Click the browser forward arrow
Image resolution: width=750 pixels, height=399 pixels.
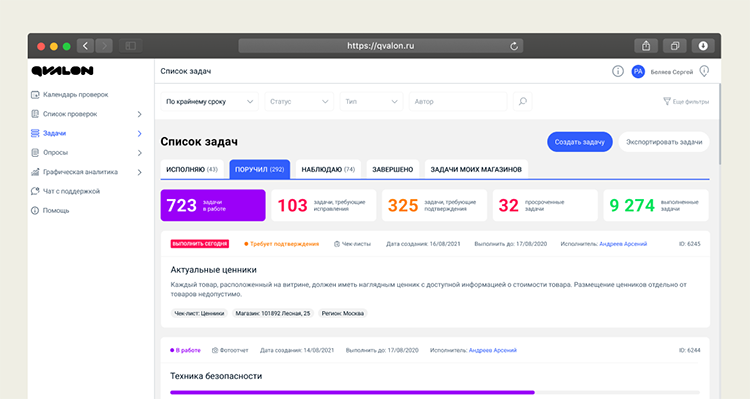tap(104, 46)
